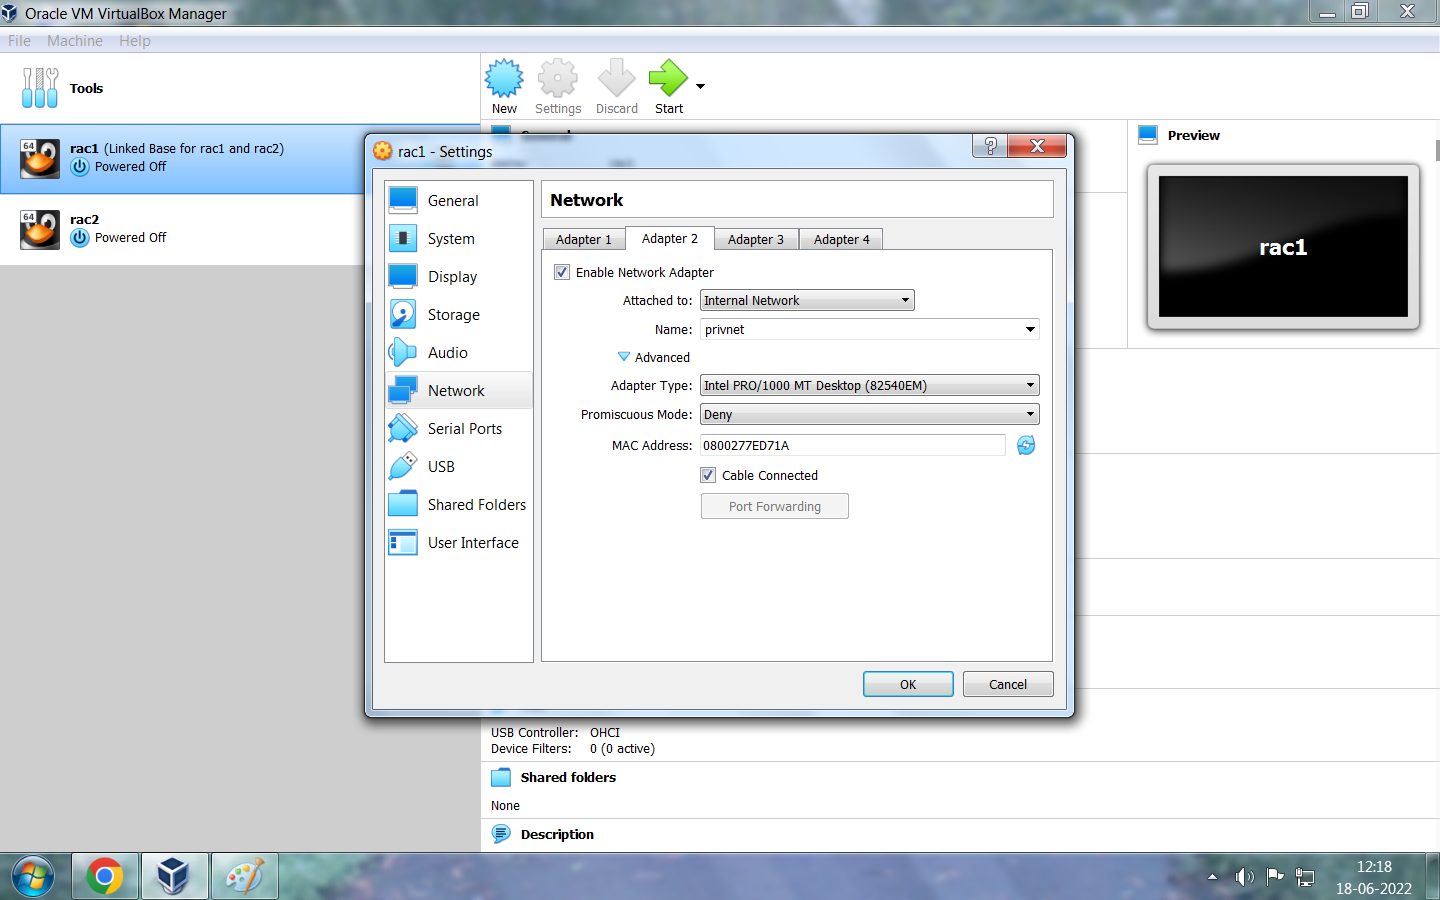
Task: Click the Description section icon
Action: 501,834
